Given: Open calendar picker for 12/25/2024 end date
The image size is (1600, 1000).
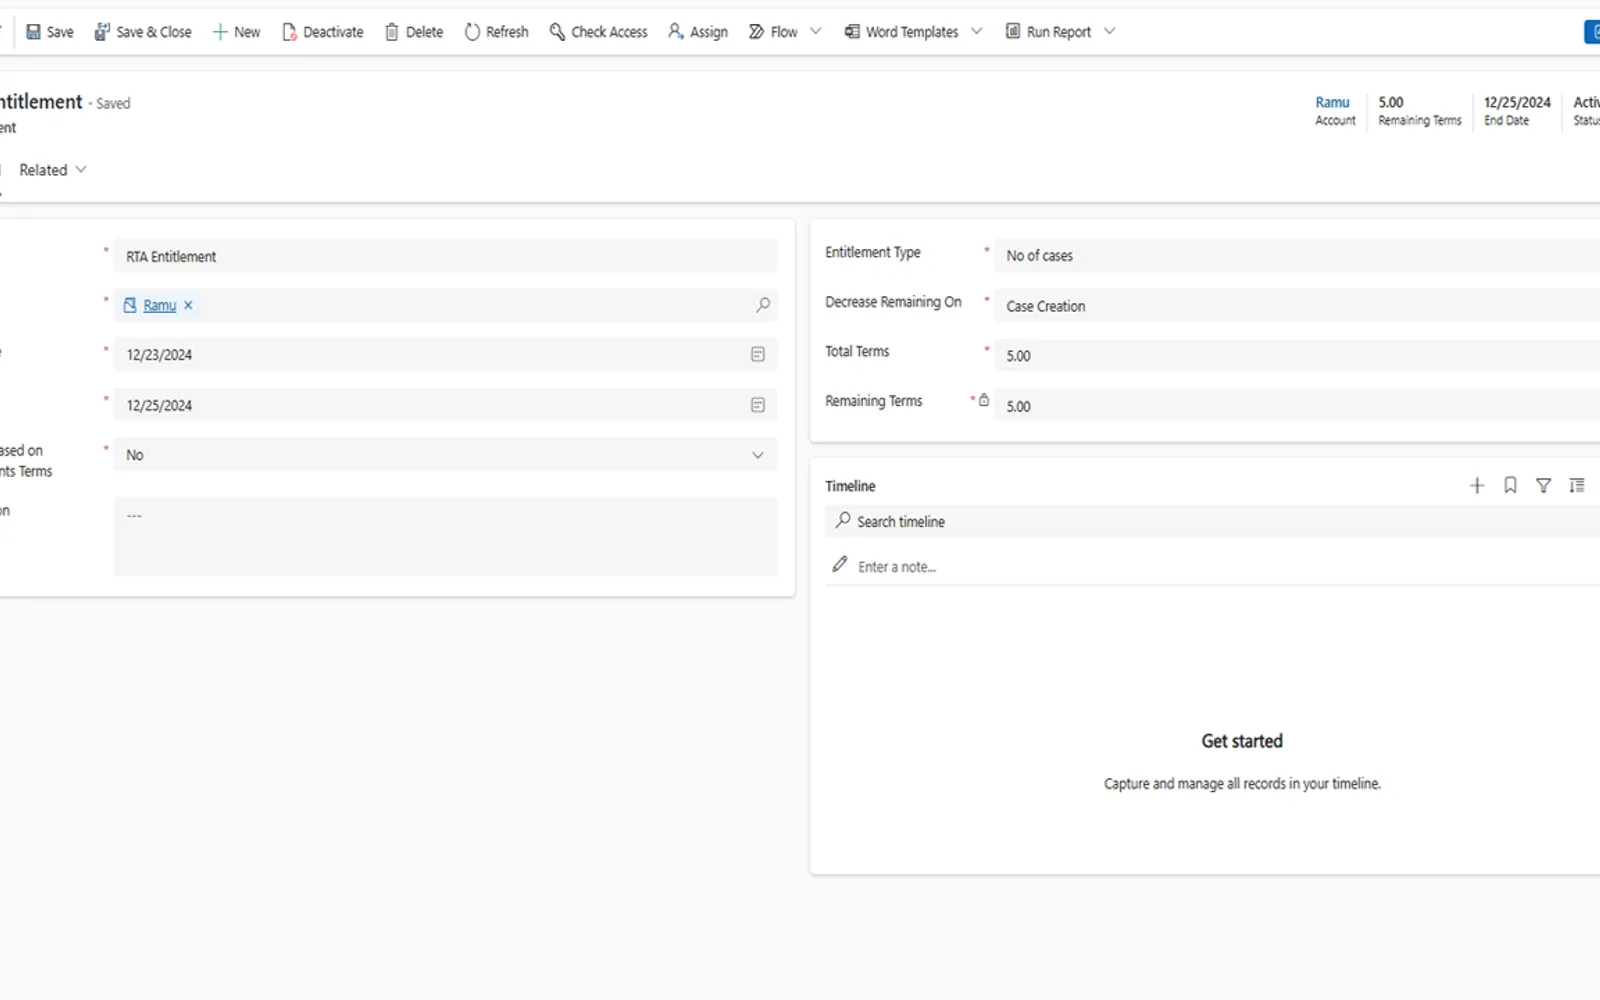Looking at the screenshot, I should [x=758, y=405].
